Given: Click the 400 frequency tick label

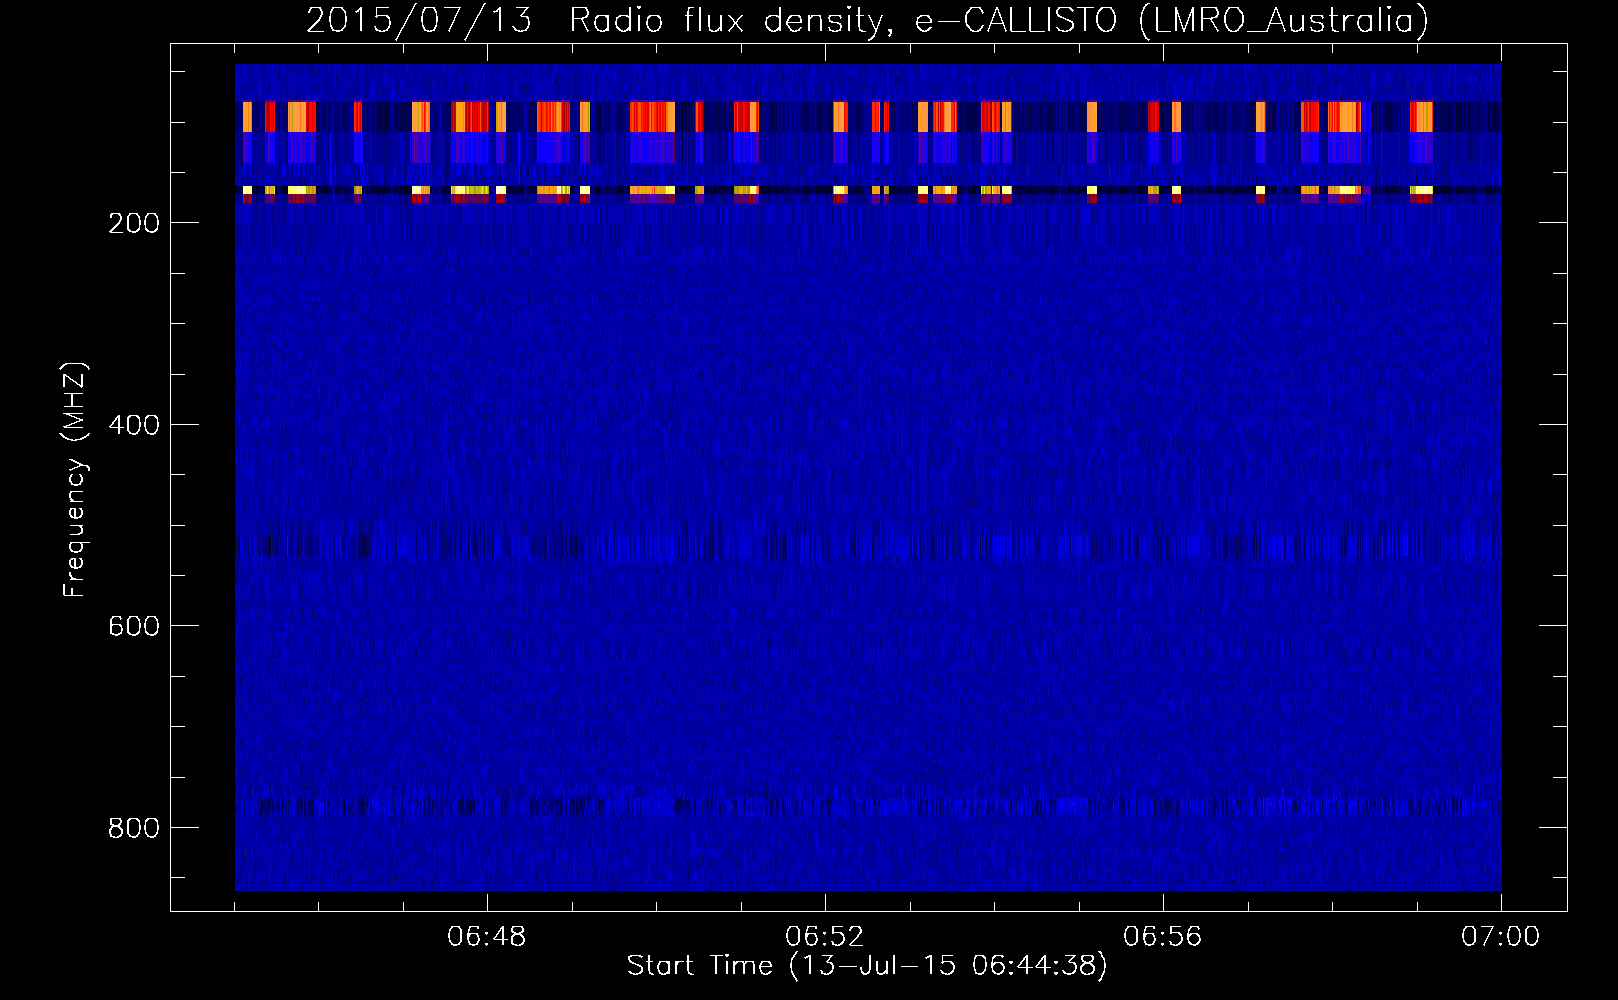Looking at the screenshot, I should (134, 425).
